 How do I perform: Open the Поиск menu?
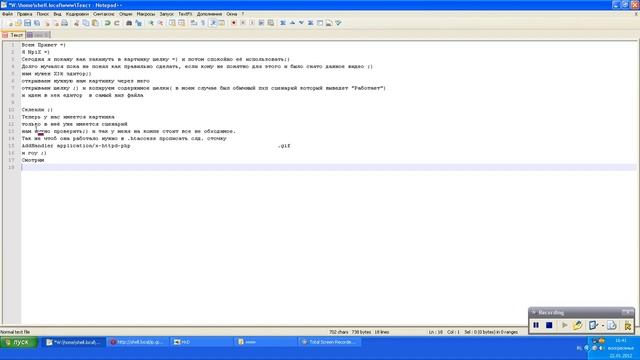coord(42,14)
